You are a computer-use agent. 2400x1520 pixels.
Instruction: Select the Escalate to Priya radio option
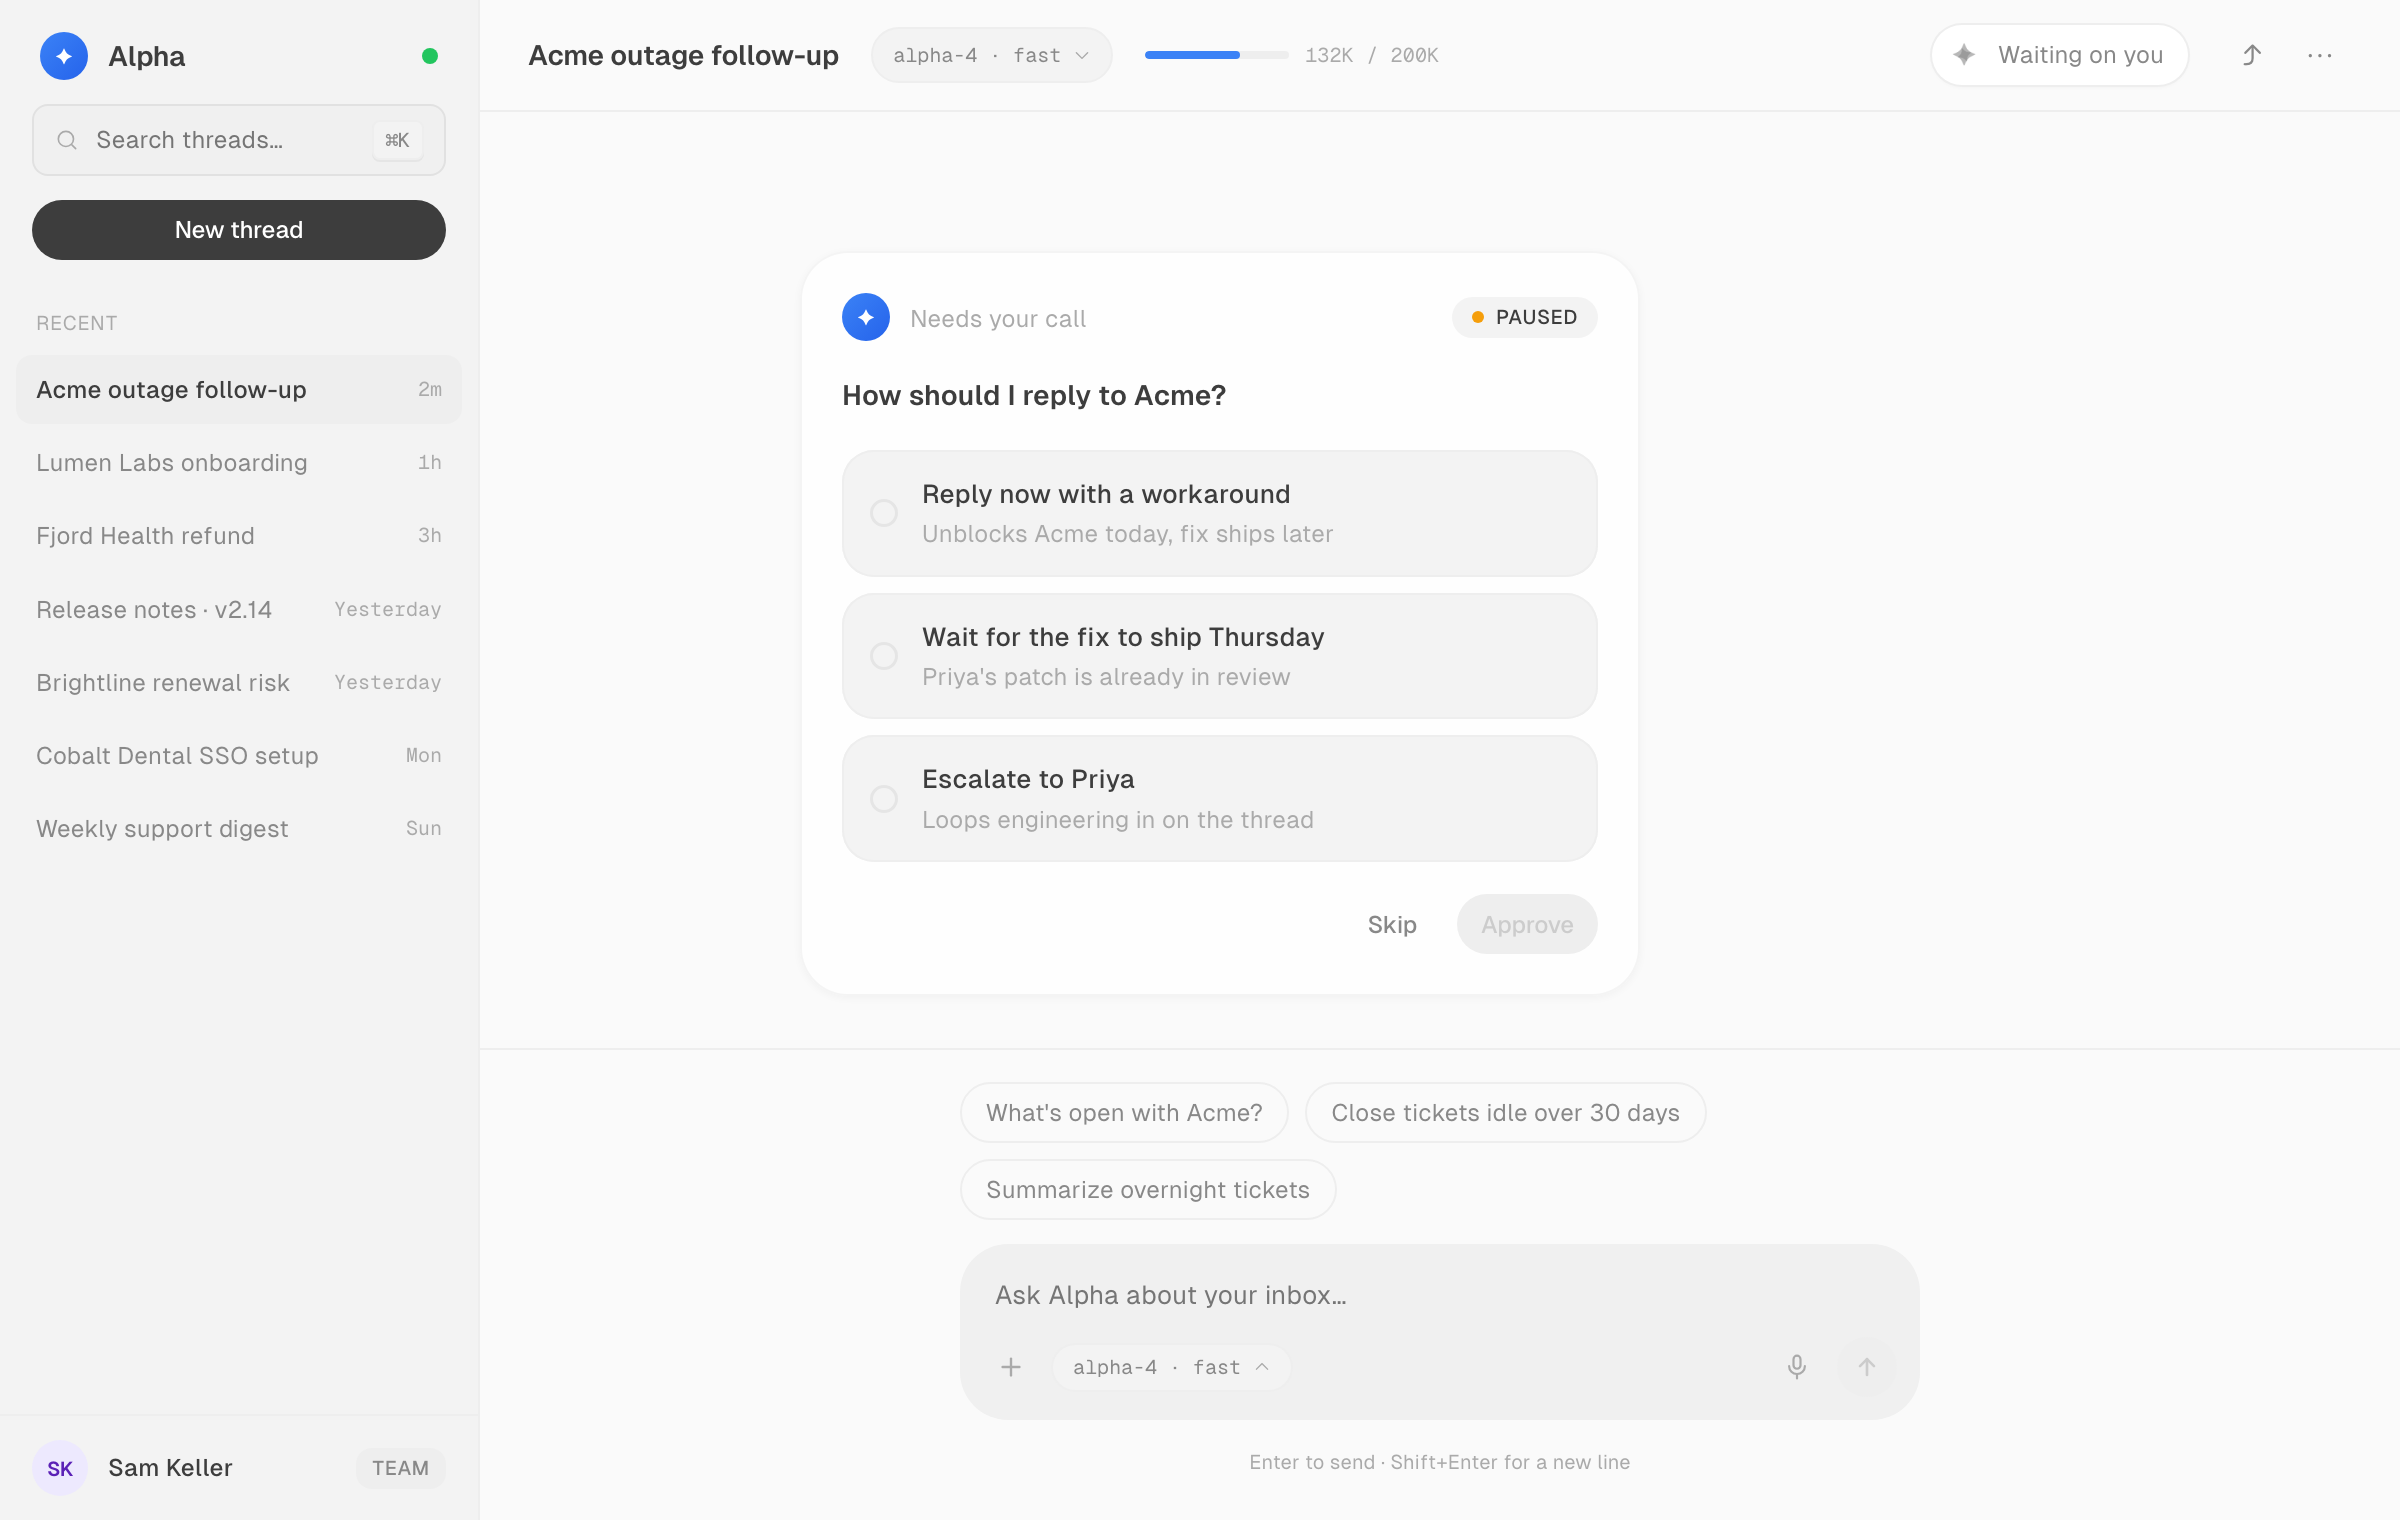884,799
